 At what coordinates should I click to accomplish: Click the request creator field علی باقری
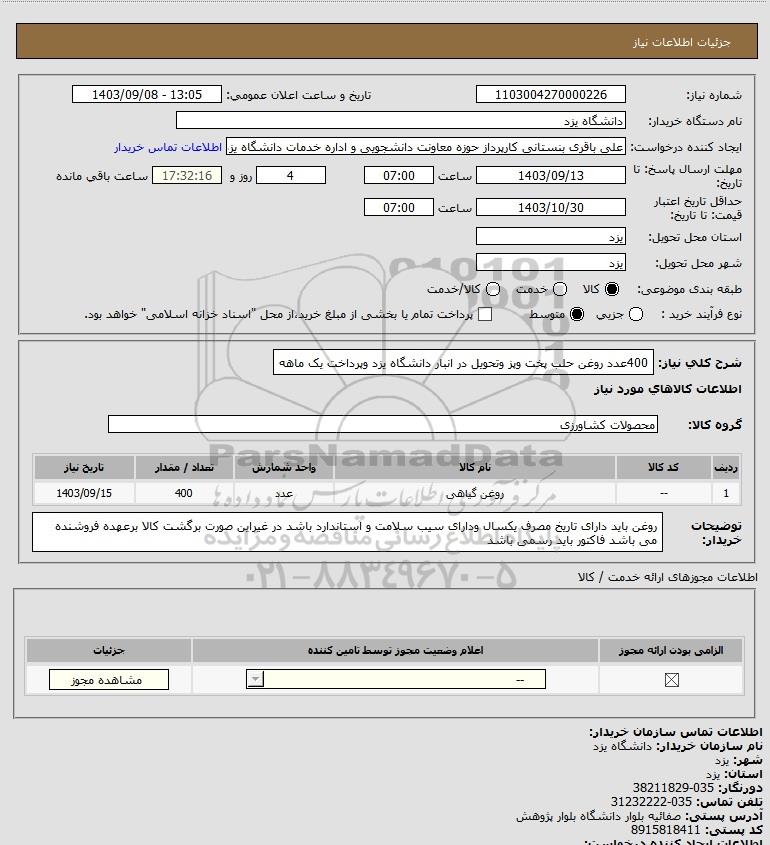426,147
